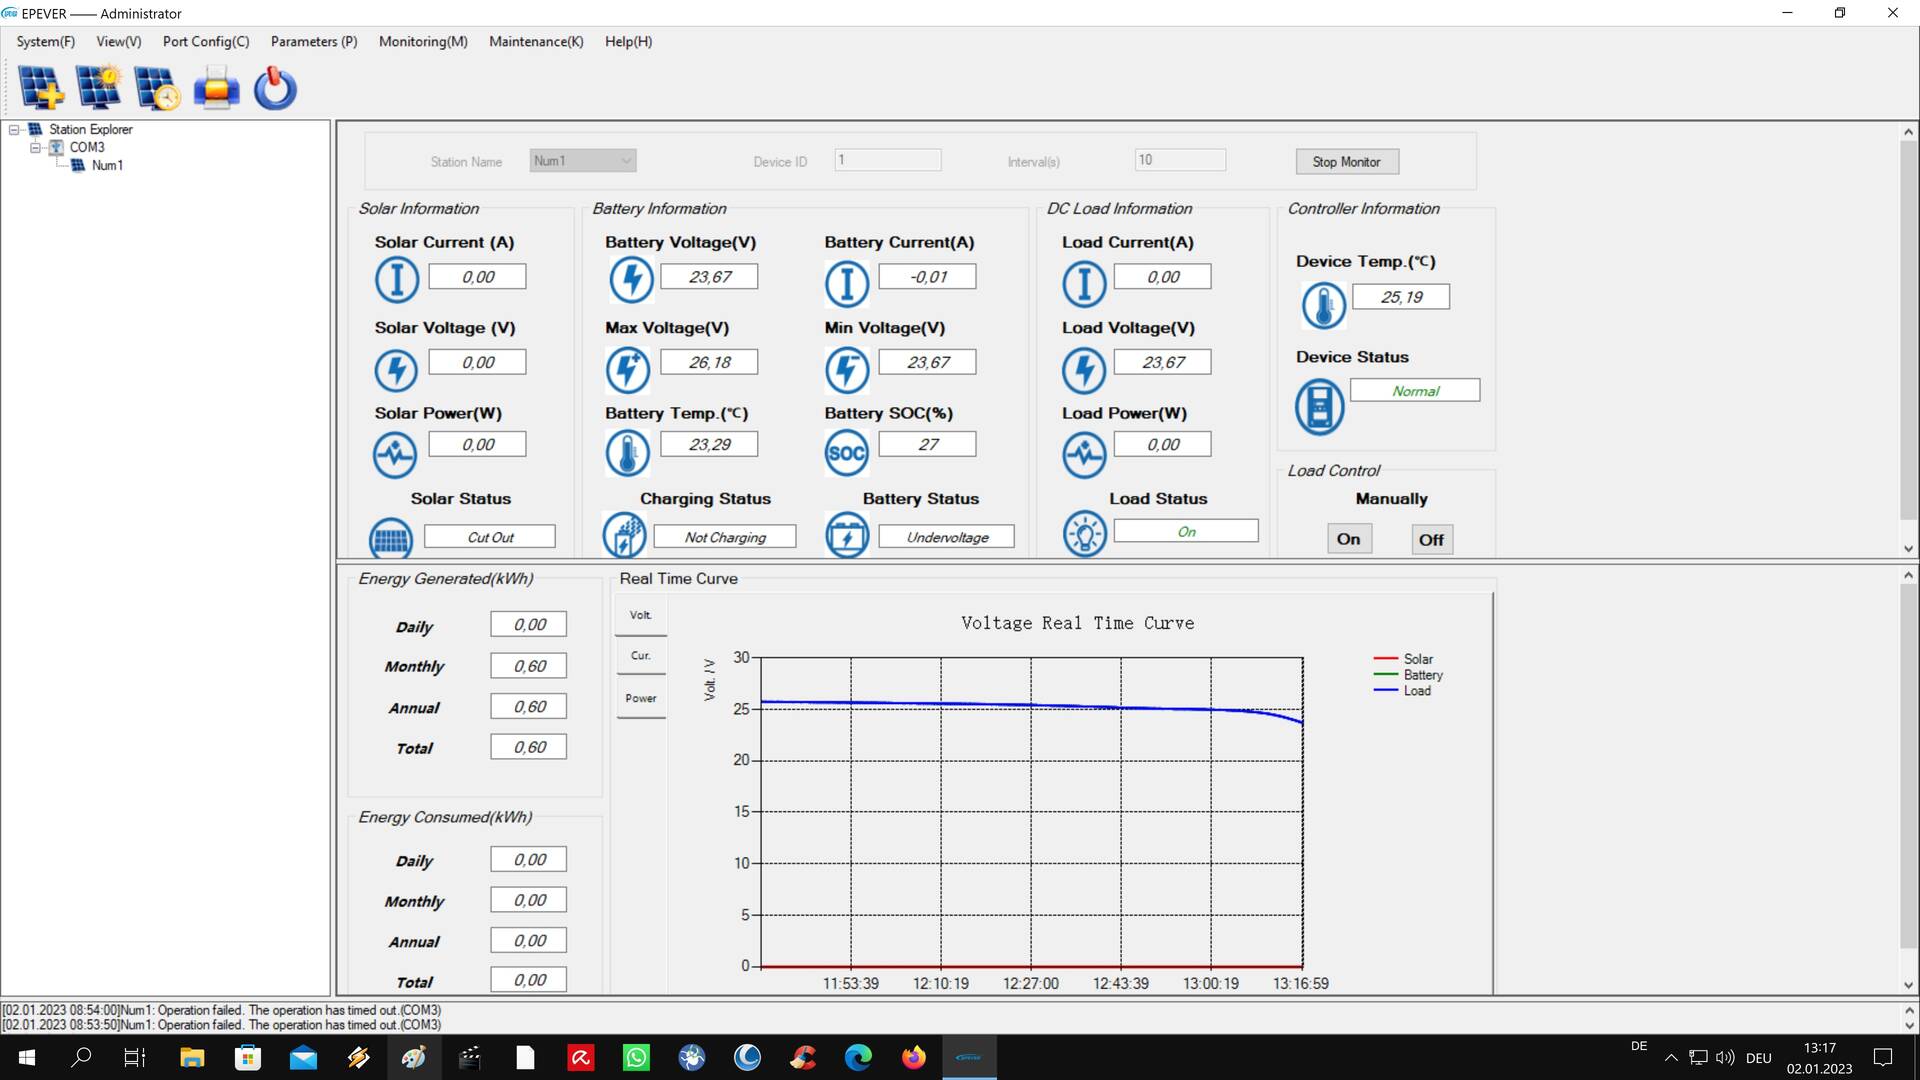Click upper panel scroll down arrow
Image resolution: width=1920 pixels, height=1080 pixels.
point(1908,549)
